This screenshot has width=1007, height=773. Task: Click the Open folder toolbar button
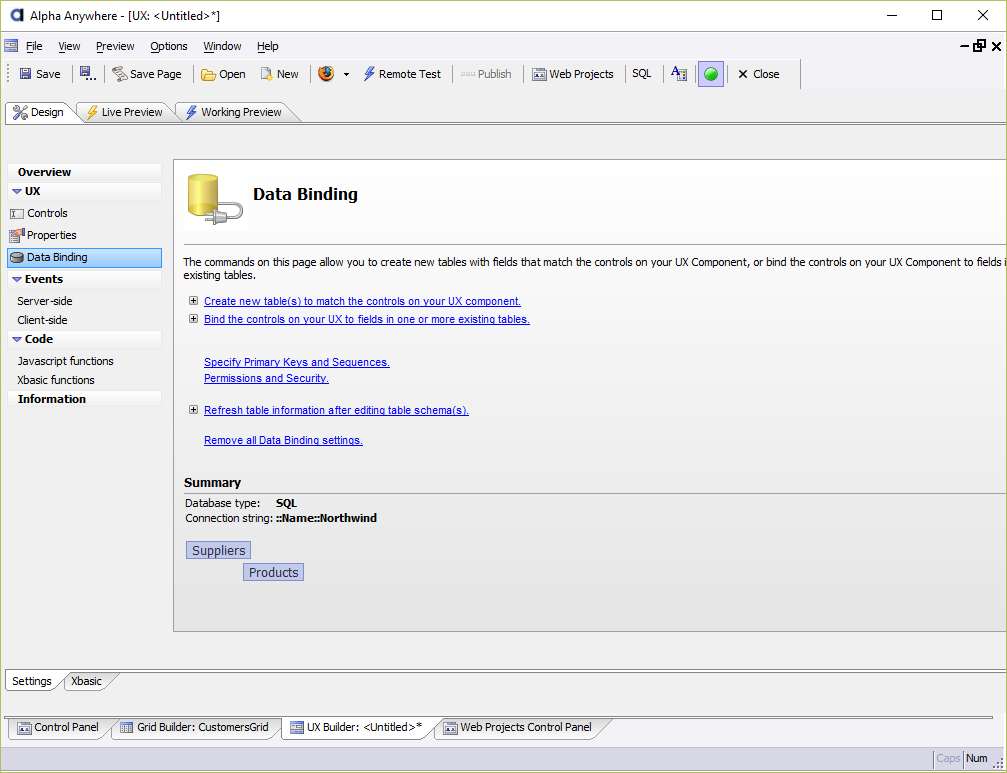(x=223, y=74)
